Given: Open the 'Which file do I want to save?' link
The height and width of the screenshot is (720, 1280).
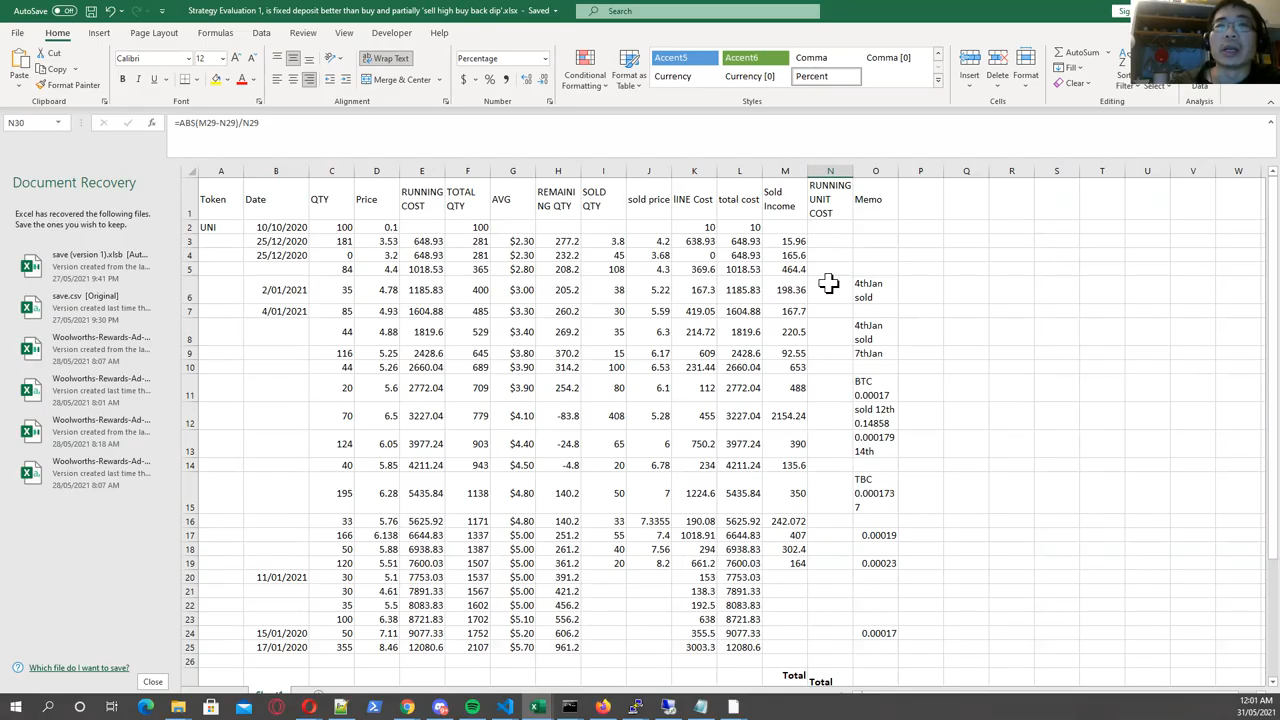Looking at the screenshot, I should pyautogui.click(x=79, y=668).
